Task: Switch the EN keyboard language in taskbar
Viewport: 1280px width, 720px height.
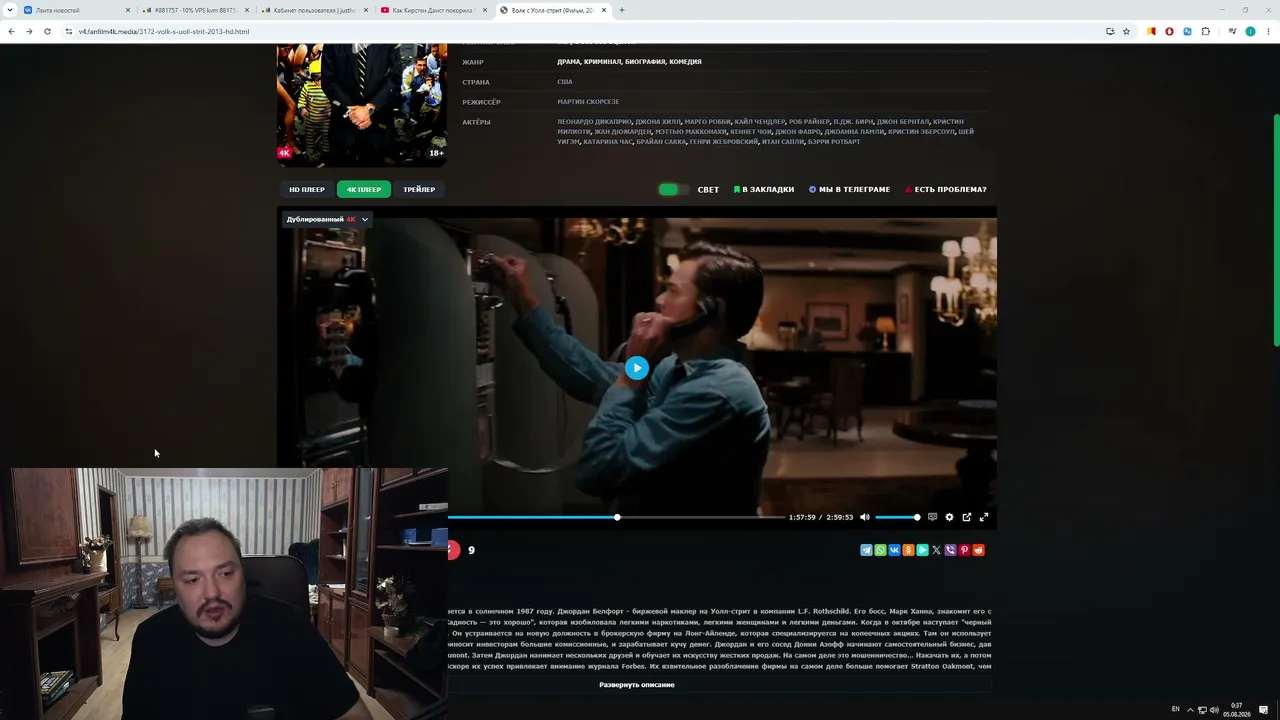Action: pyautogui.click(x=1176, y=709)
